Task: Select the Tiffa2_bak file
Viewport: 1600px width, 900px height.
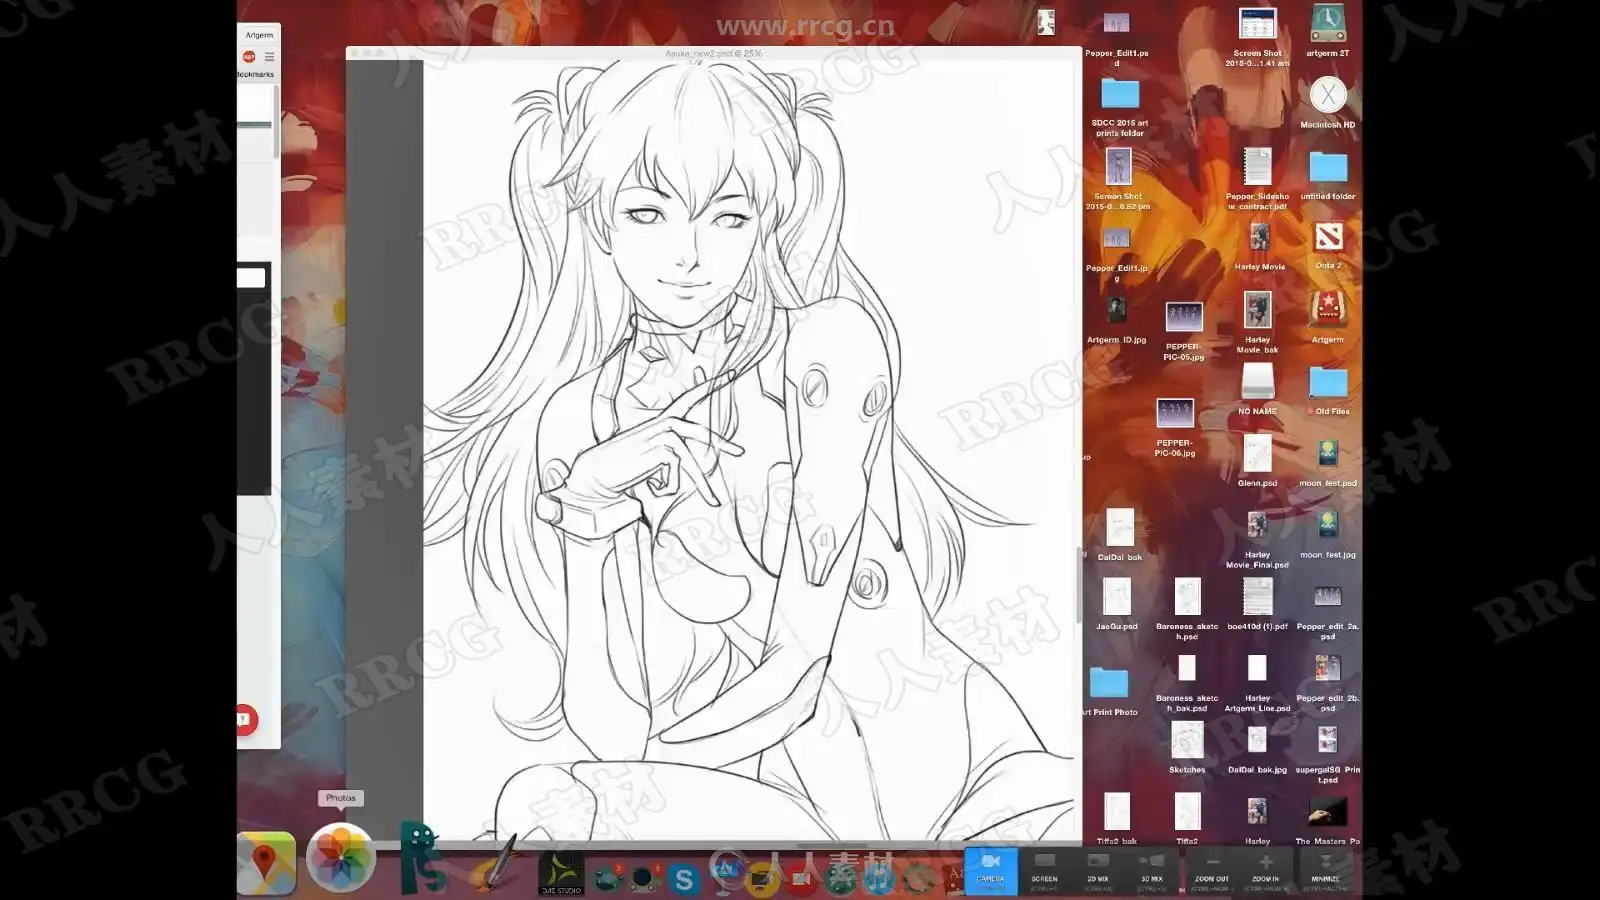Action: 1116,812
